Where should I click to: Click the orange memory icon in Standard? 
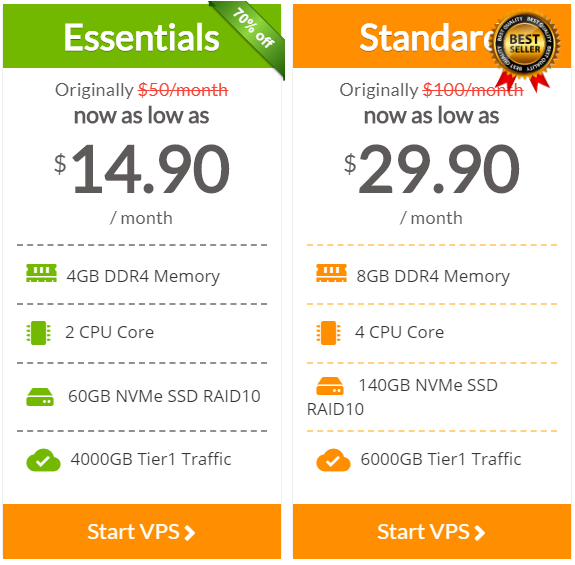click(332, 273)
